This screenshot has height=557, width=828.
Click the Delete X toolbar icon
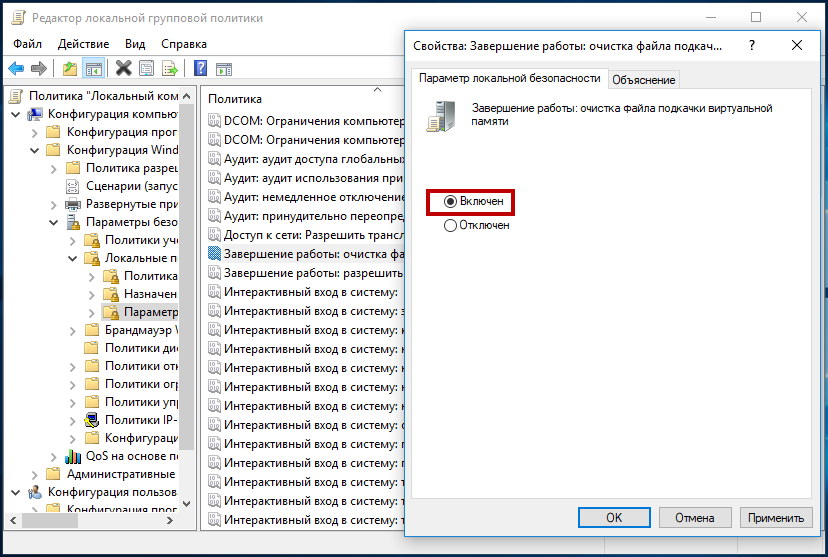(x=123, y=68)
